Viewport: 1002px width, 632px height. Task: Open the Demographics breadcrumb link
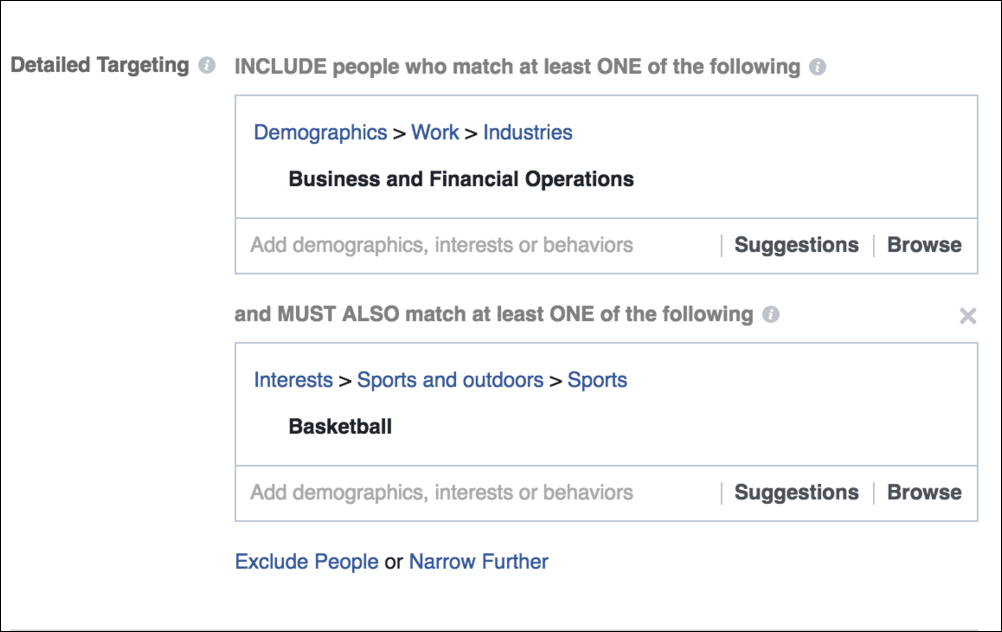320,132
